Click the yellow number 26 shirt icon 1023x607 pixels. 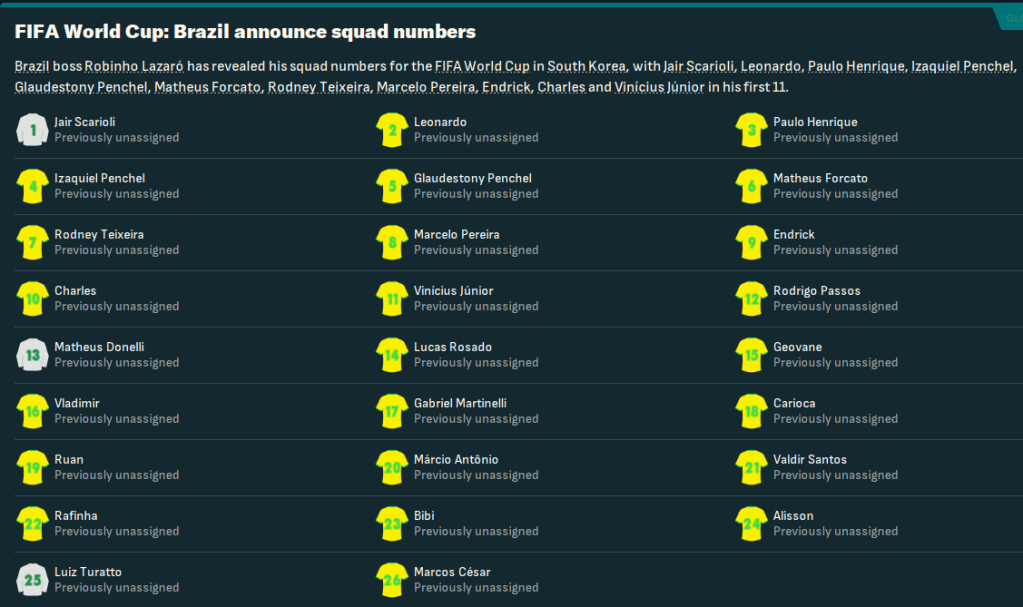click(391, 580)
